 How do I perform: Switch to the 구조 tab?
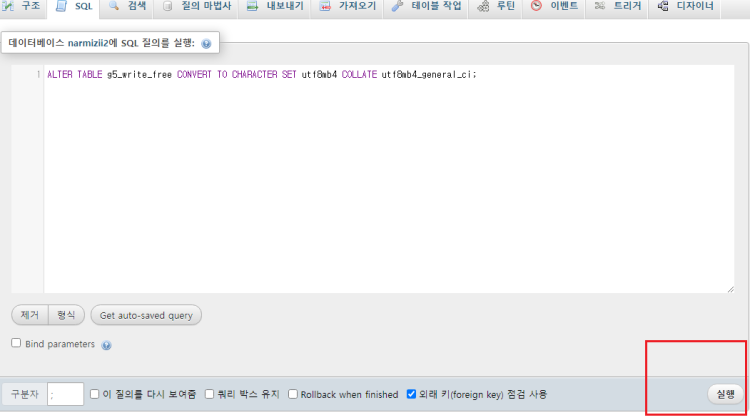point(23,6)
